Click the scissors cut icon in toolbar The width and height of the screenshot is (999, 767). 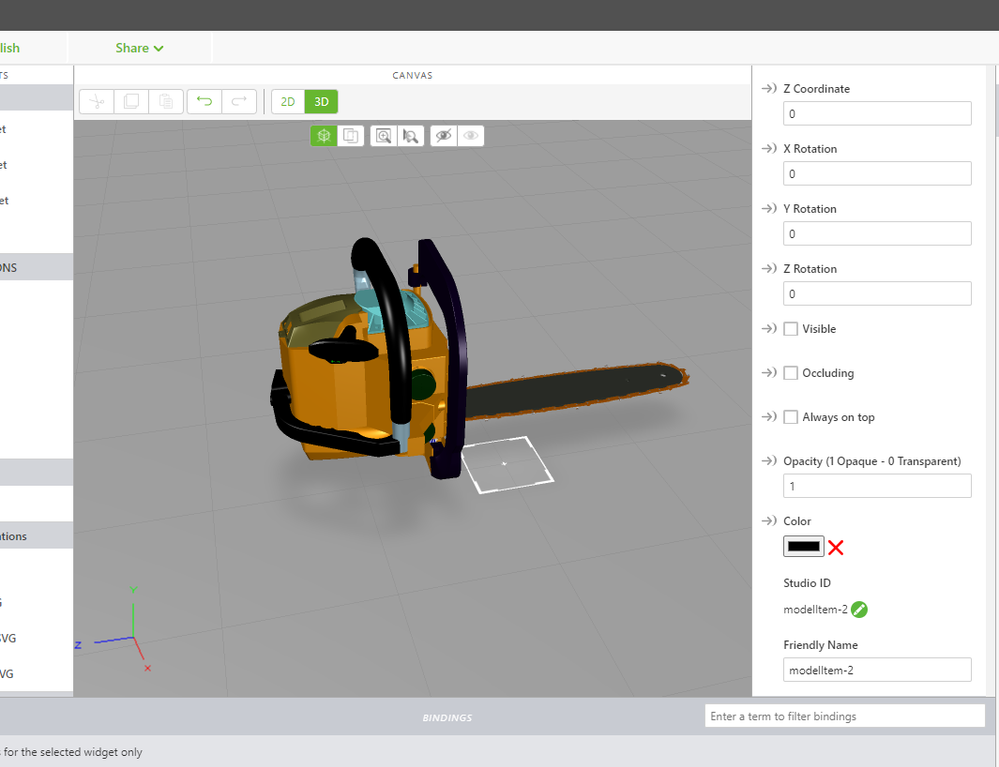click(x=97, y=101)
